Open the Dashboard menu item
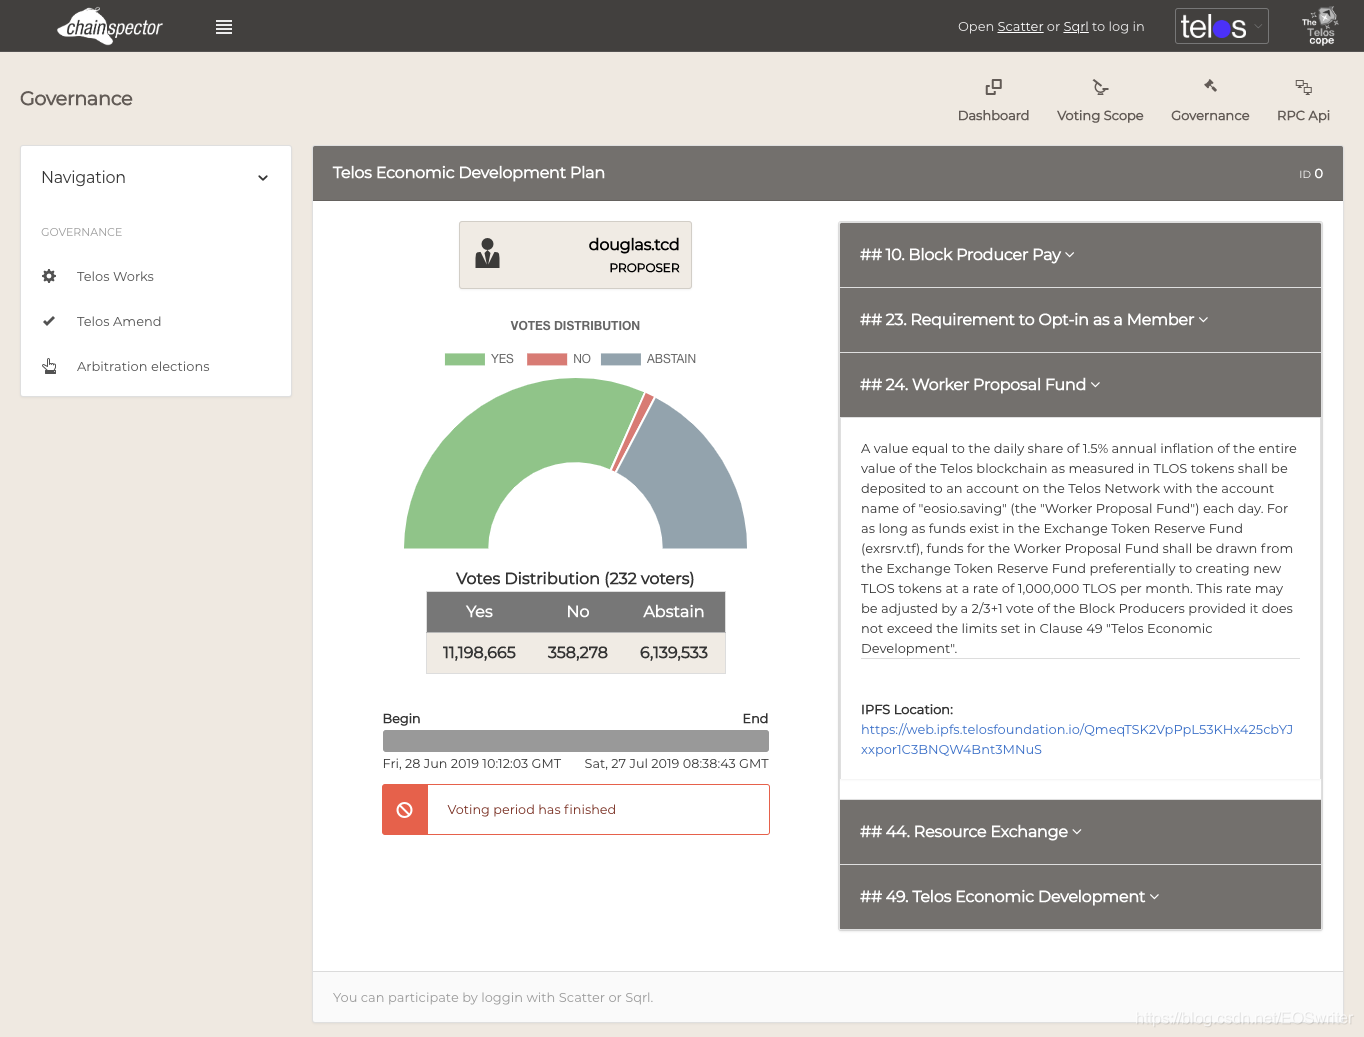Image resolution: width=1364 pixels, height=1037 pixels. click(x=993, y=101)
